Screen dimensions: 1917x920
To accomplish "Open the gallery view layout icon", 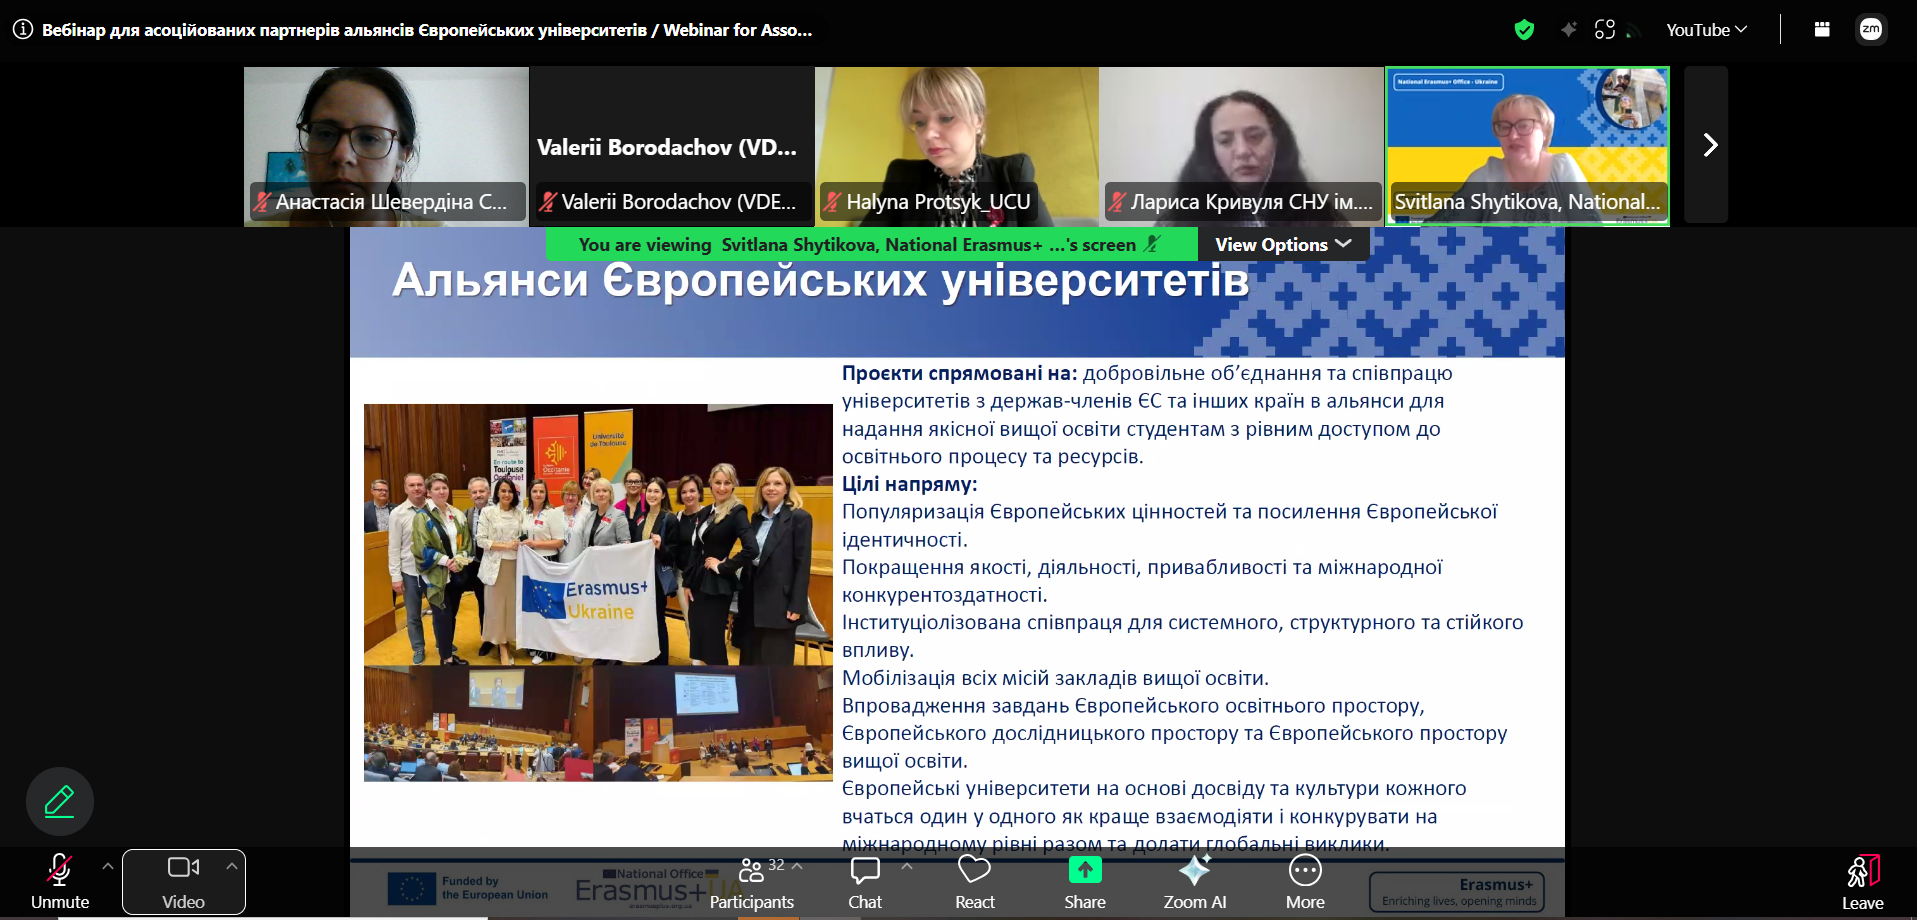I will click(1822, 30).
